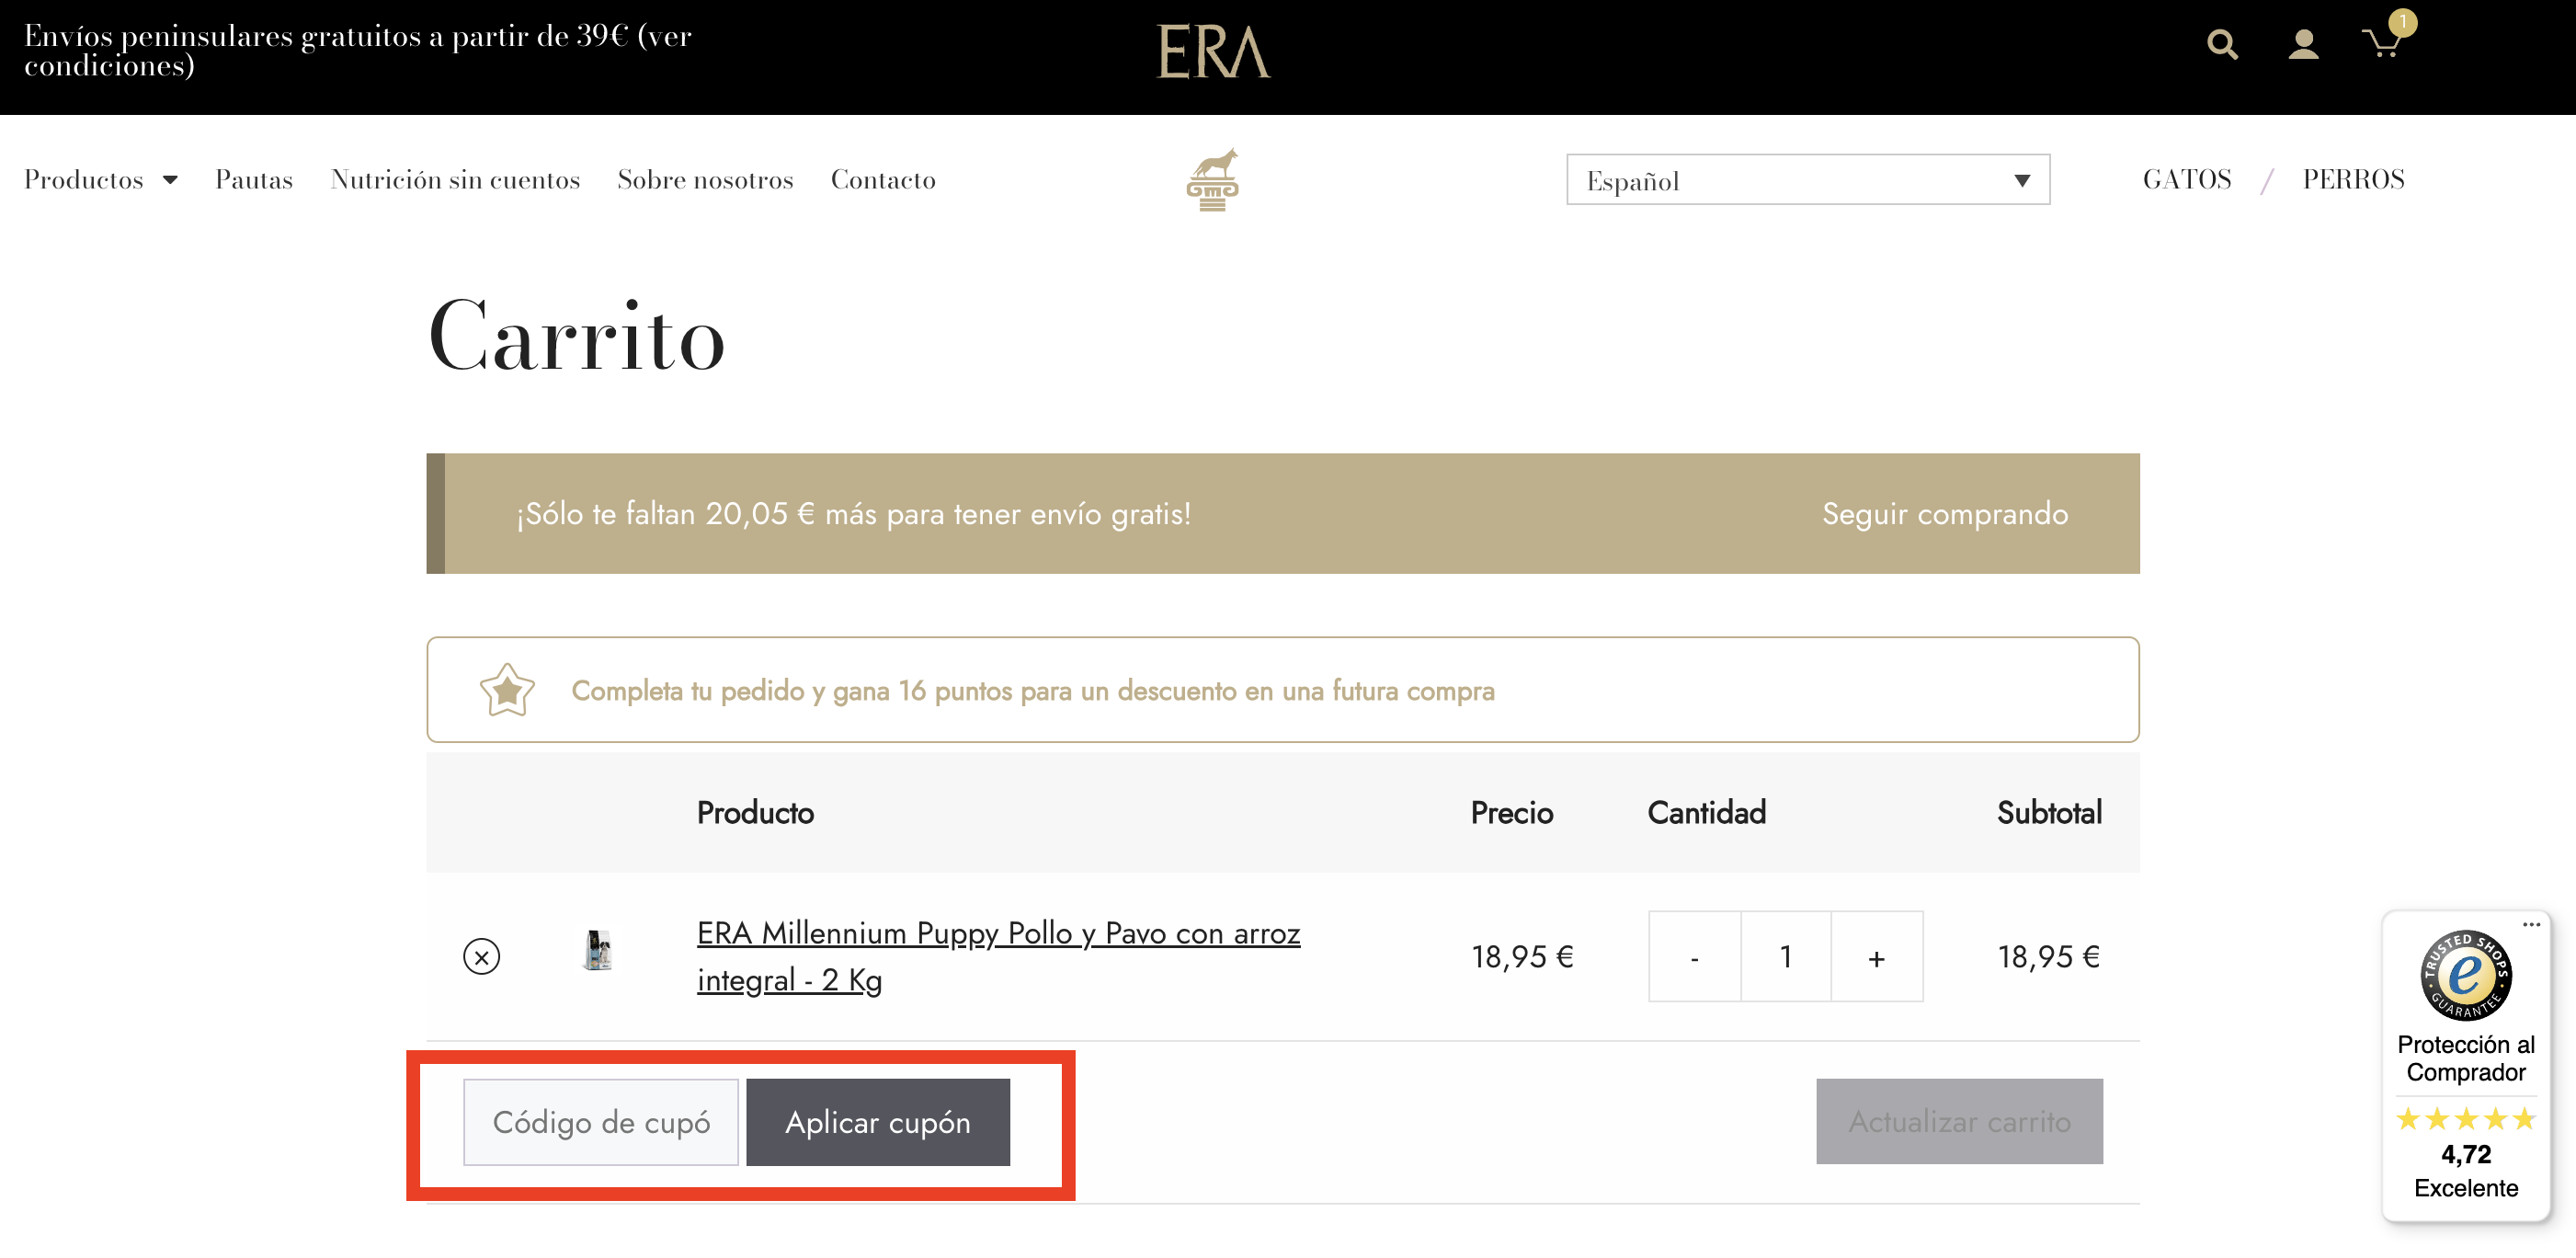
Task: Open Contacto page
Action: click(x=883, y=180)
